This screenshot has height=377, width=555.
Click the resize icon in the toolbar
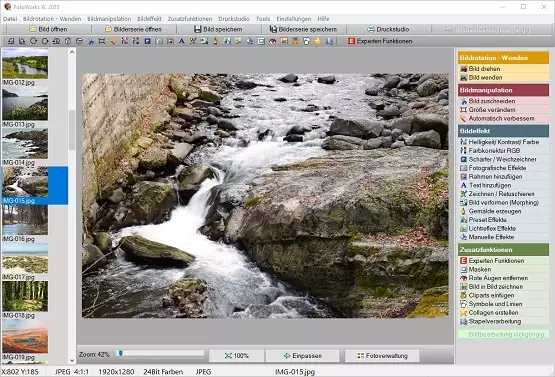click(x=102, y=41)
